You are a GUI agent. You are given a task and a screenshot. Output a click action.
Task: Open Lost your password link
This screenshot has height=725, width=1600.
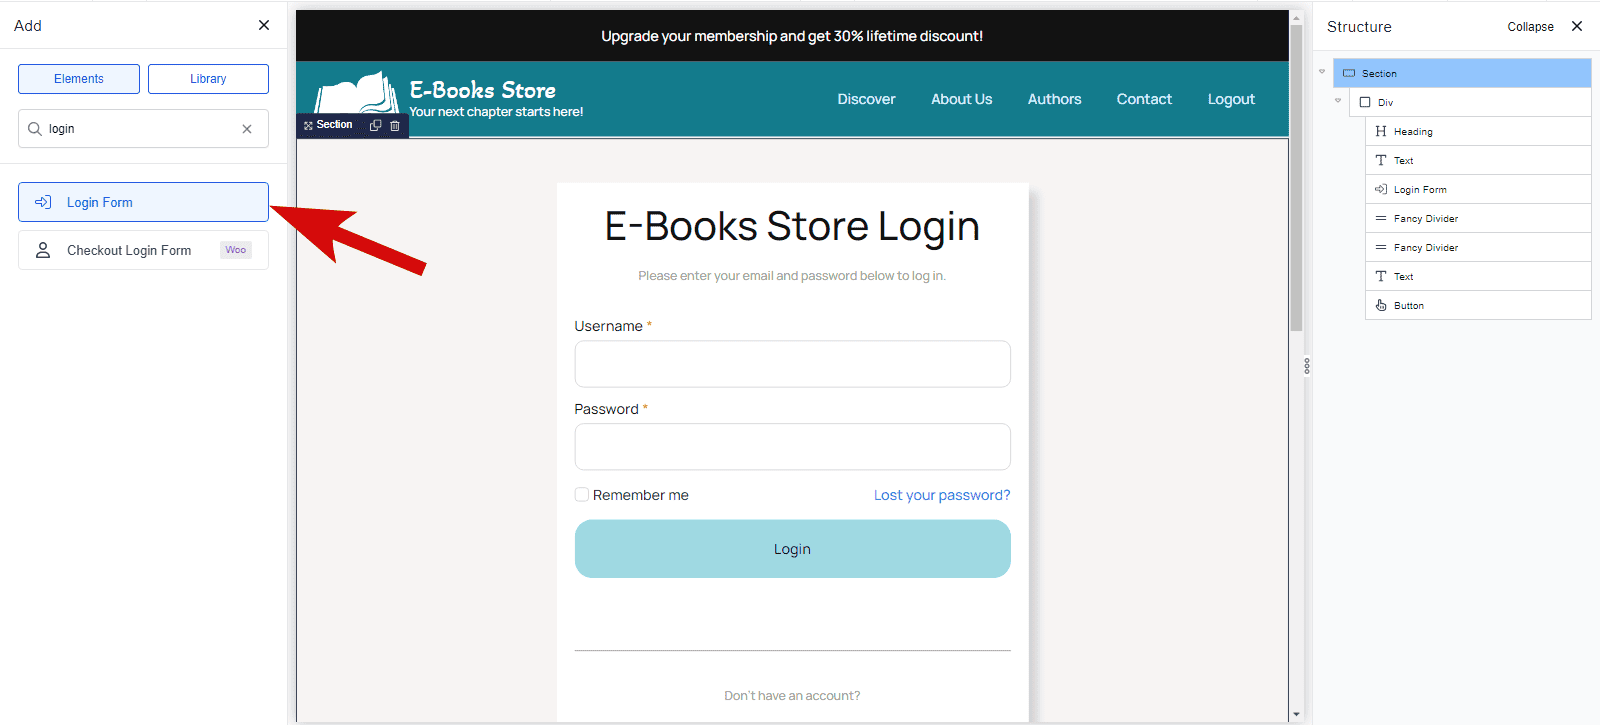coord(941,495)
